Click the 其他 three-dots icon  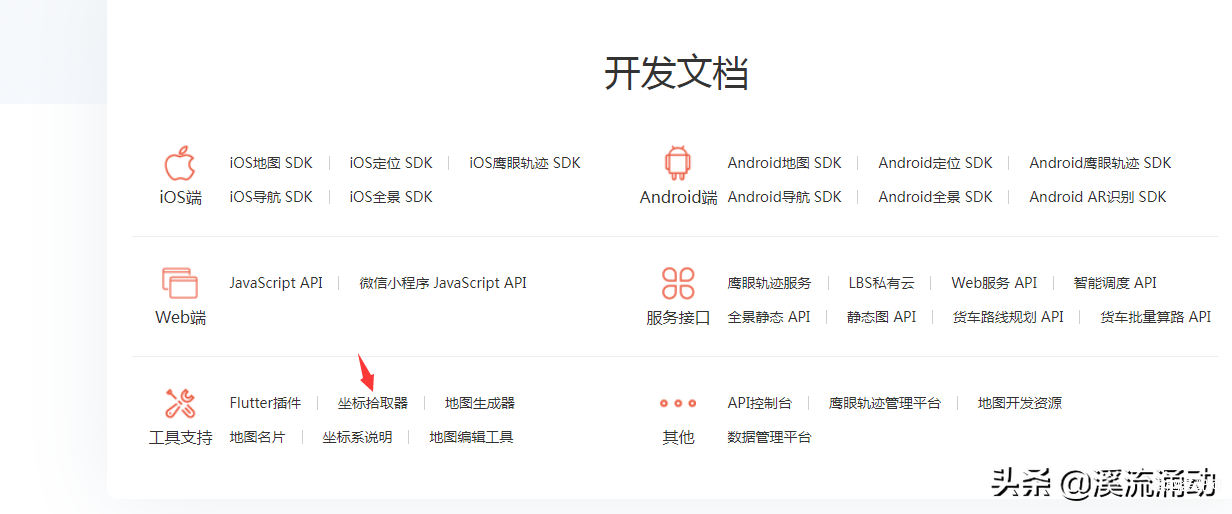[x=678, y=403]
